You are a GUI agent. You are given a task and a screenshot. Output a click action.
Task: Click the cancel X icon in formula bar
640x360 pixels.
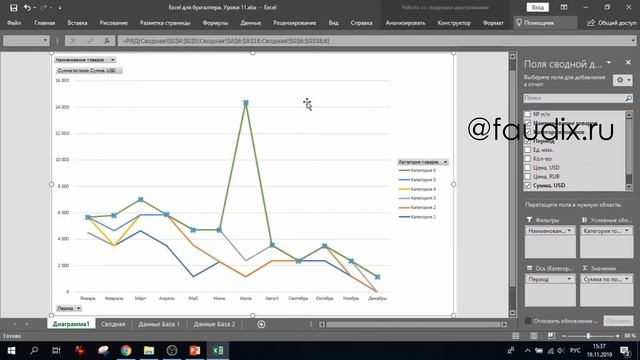pos(73,41)
